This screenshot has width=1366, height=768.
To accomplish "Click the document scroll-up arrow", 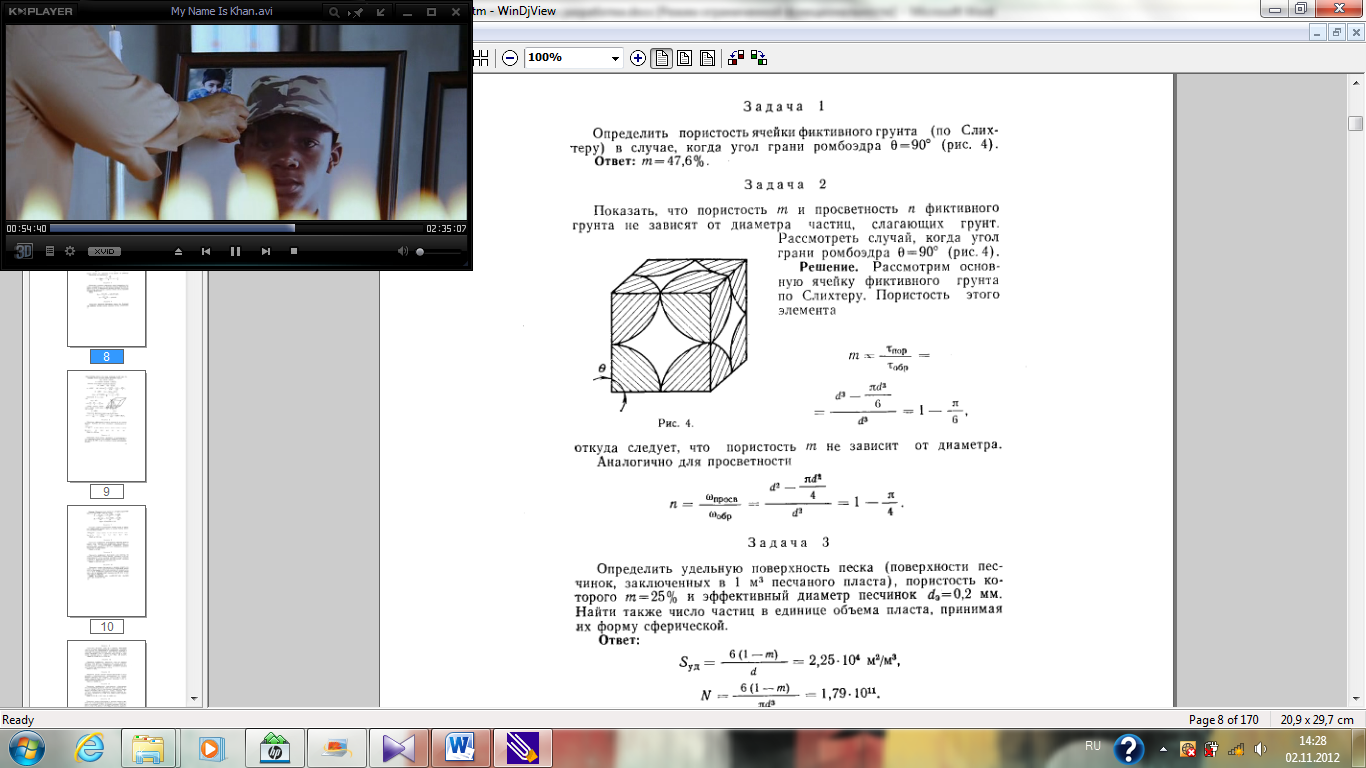I will 1356,82.
